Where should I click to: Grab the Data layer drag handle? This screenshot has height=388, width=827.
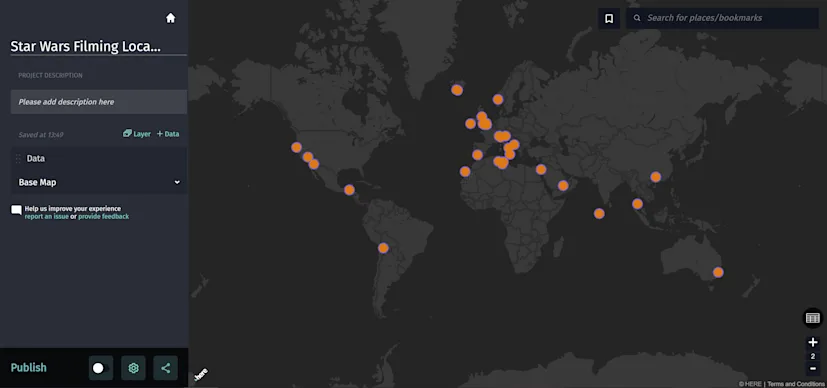tap(18, 158)
